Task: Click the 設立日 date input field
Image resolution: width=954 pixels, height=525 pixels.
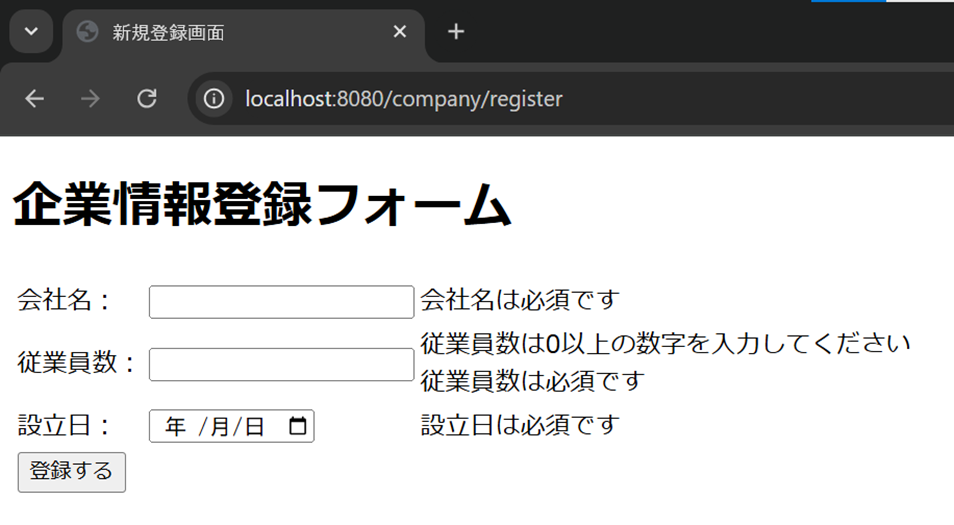Action: click(x=232, y=426)
